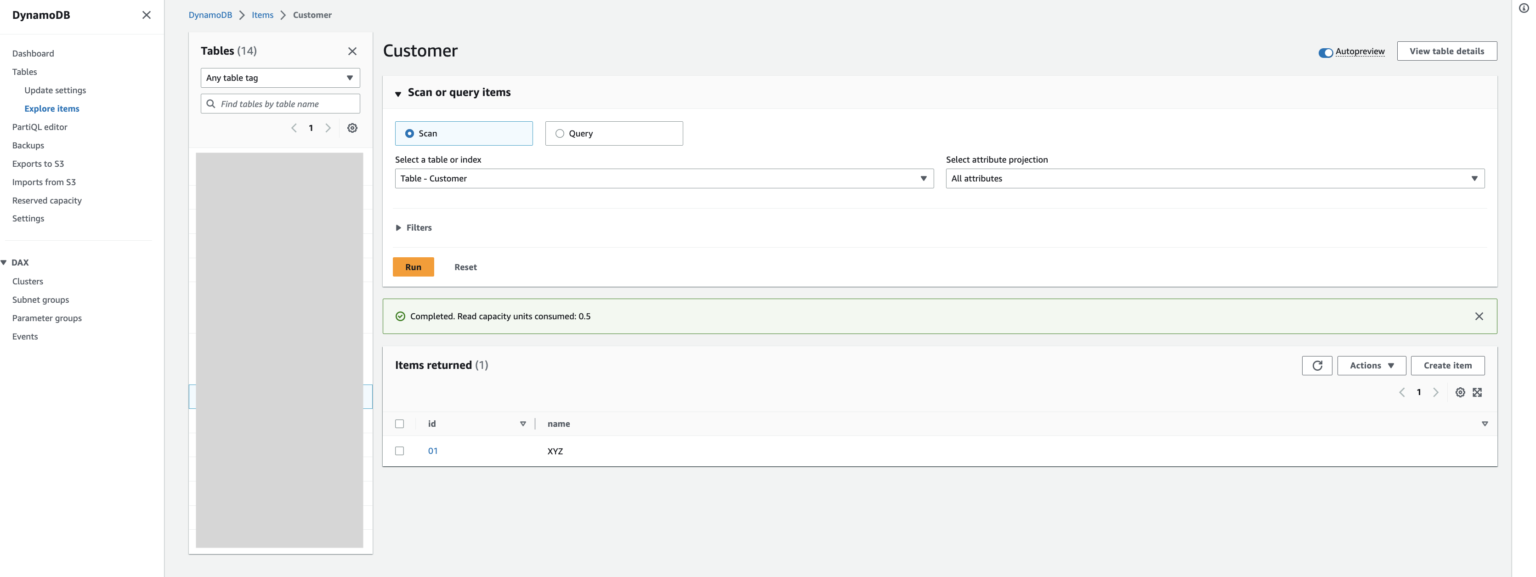Click the next page chevron for items
This screenshot has height=577, width=1536.
1436,392
